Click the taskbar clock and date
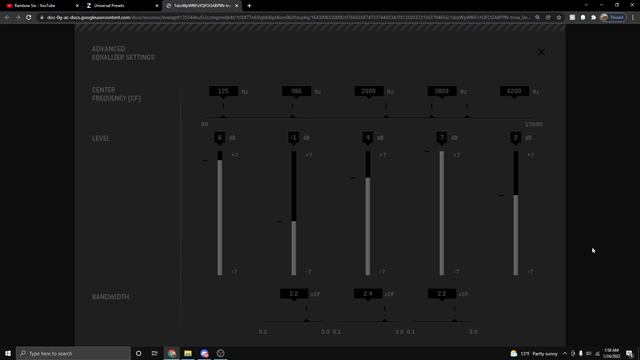640x360 pixels. tap(612, 353)
